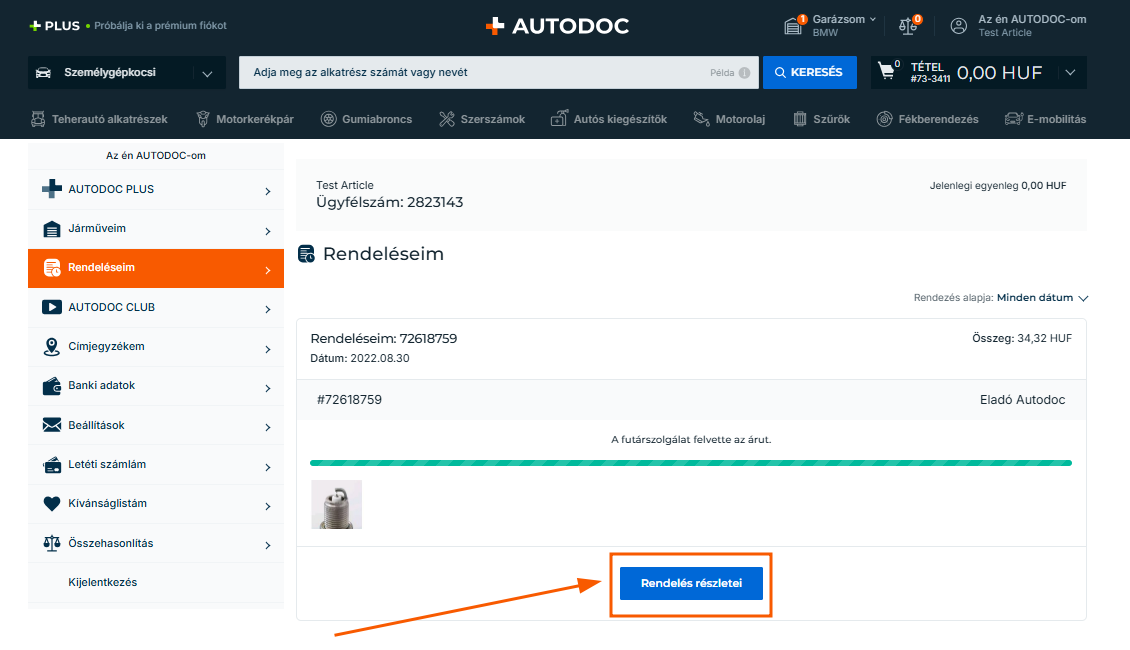Click the order number #72618759
This screenshot has height=650, width=1130.
(x=350, y=400)
